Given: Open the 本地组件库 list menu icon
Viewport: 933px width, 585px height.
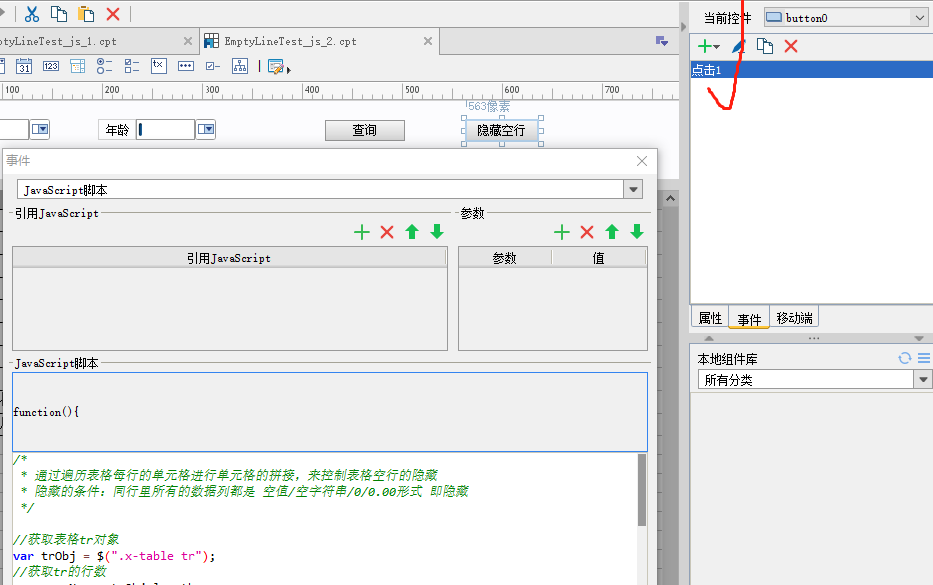Looking at the screenshot, I should [923, 358].
